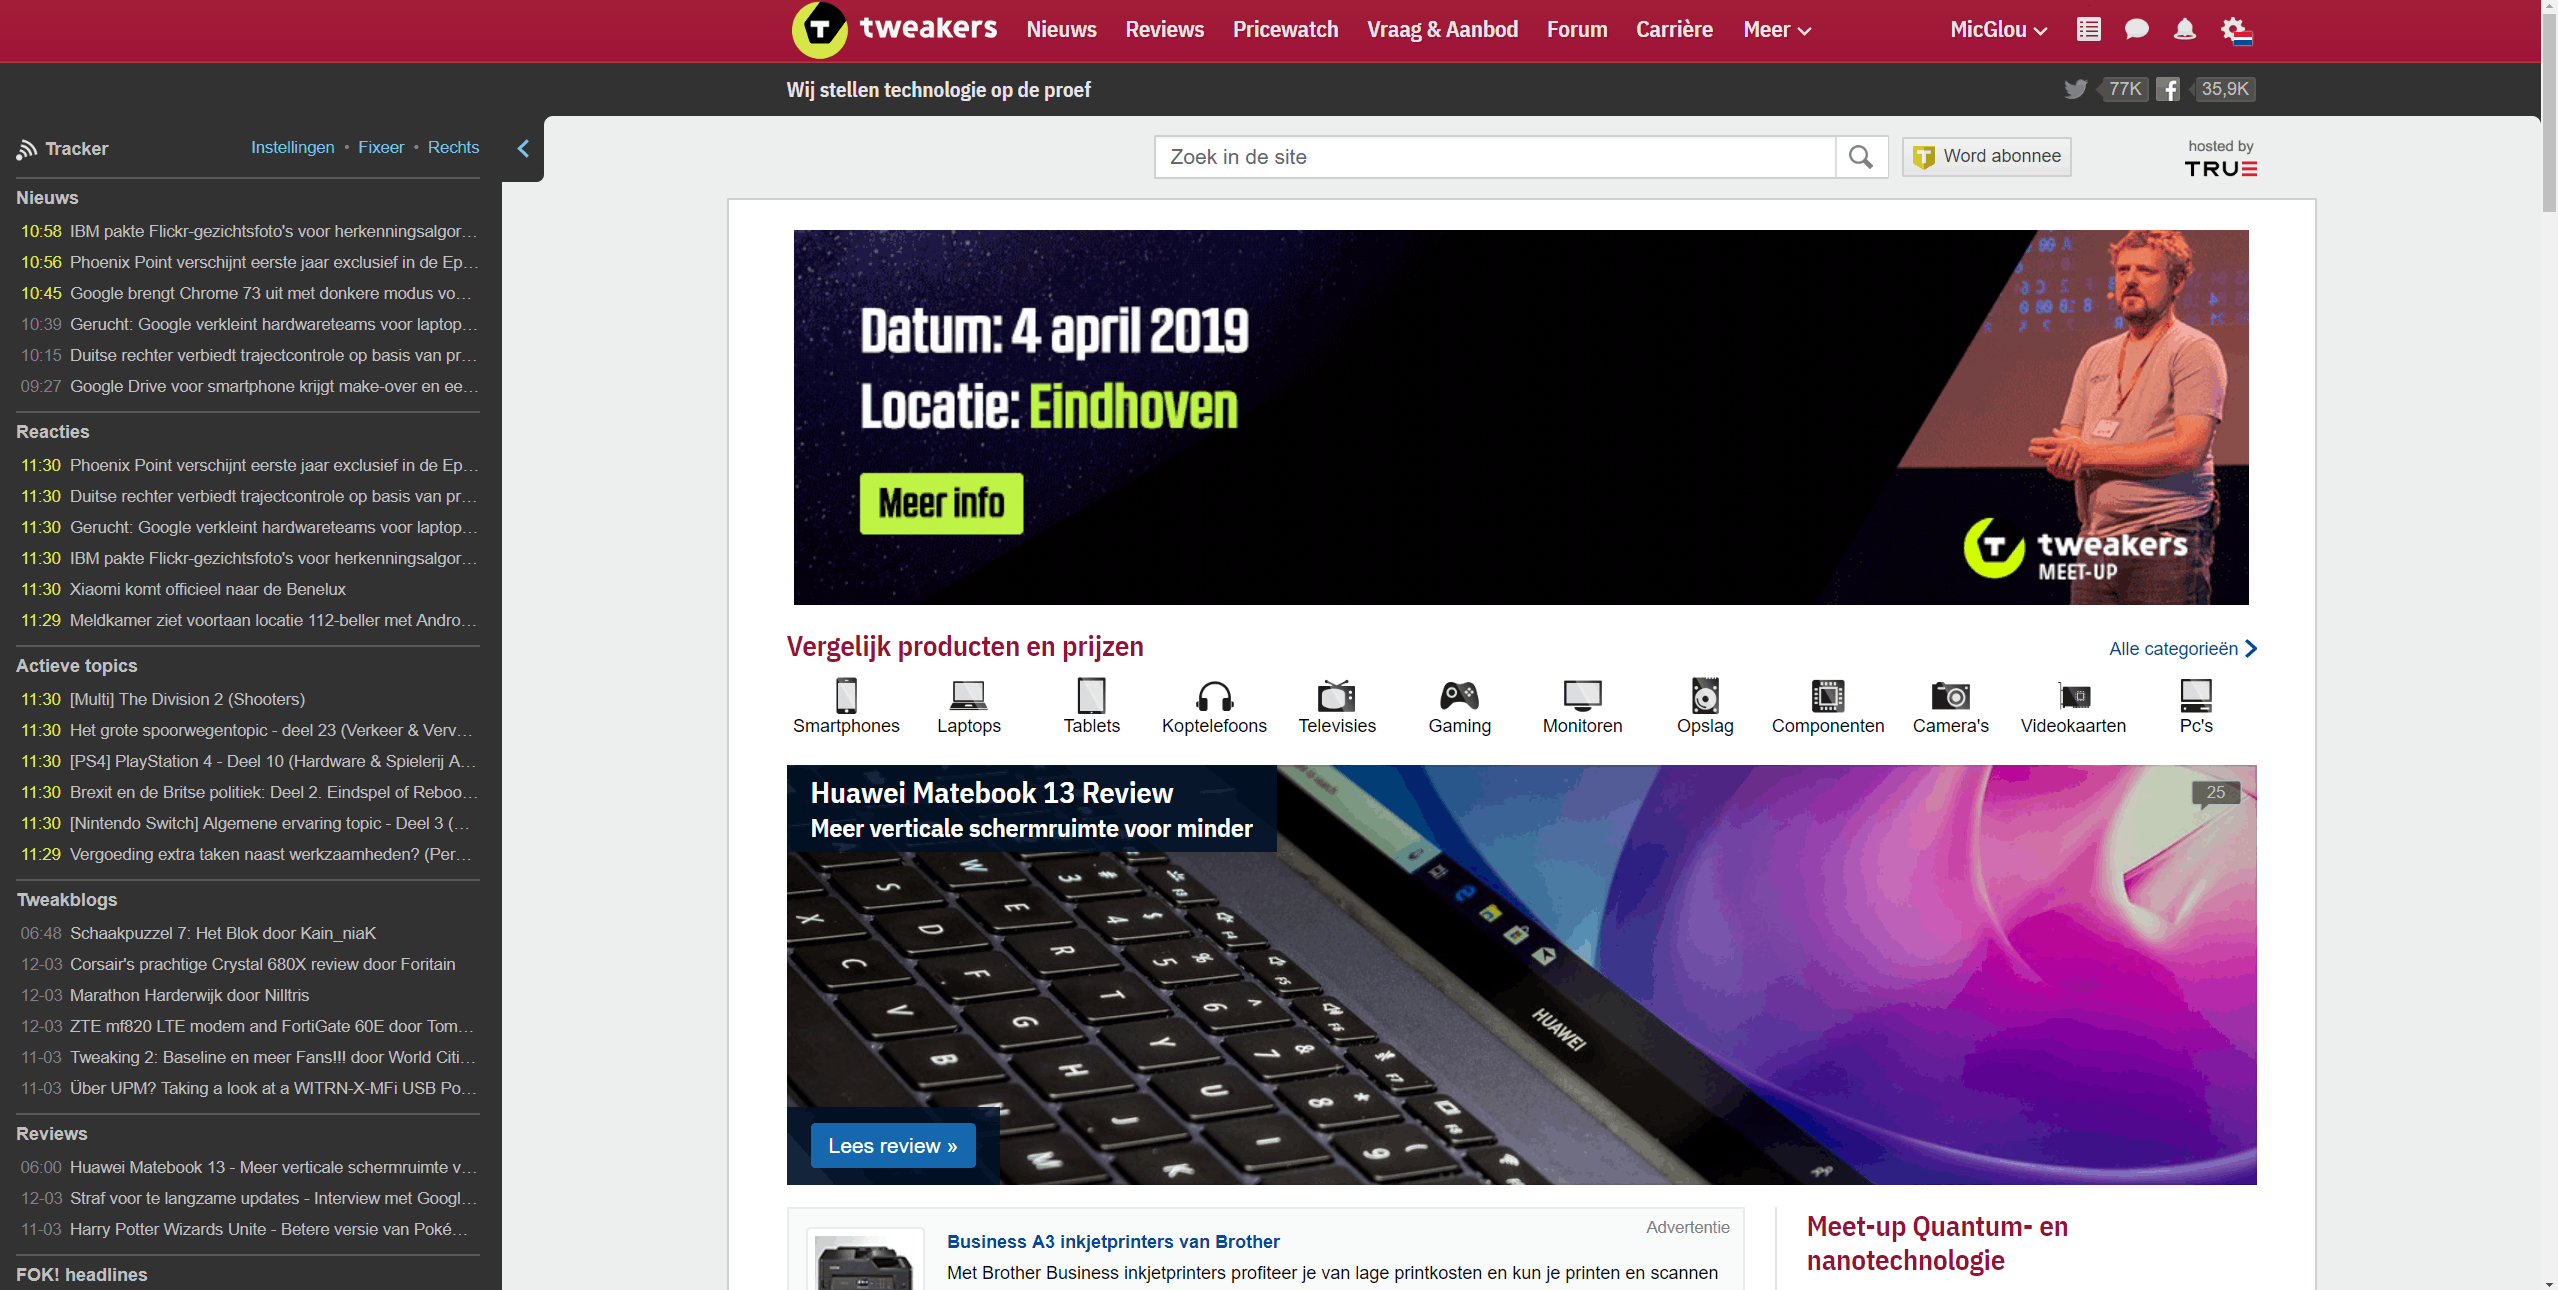
Task: Open the Smartphones category icon
Action: (x=846, y=695)
